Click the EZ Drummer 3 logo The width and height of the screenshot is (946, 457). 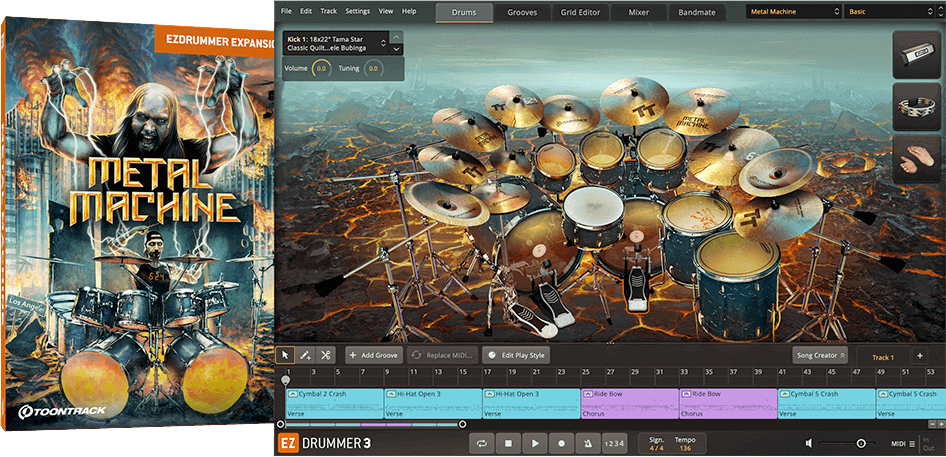click(325, 444)
